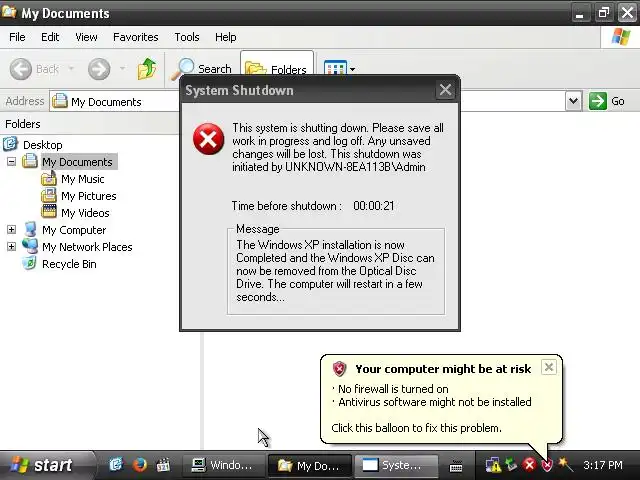The height and width of the screenshot is (480, 640).
Task: Open the Views icon menu
Action: (x=335, y=68)
